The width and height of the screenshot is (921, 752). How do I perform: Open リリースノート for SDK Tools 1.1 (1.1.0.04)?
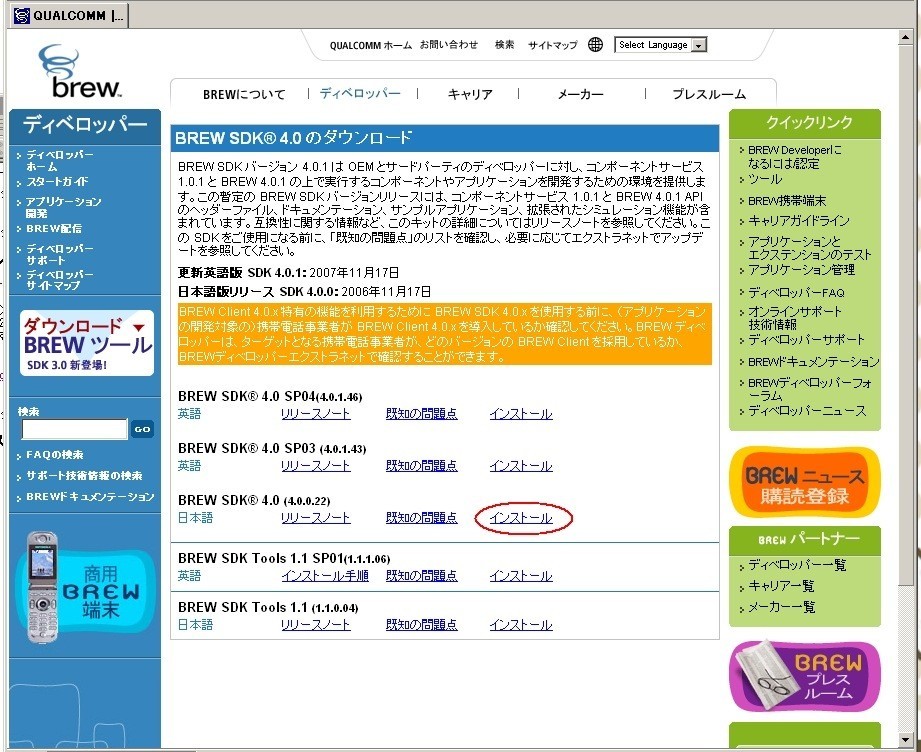click(x=315, y=625)
